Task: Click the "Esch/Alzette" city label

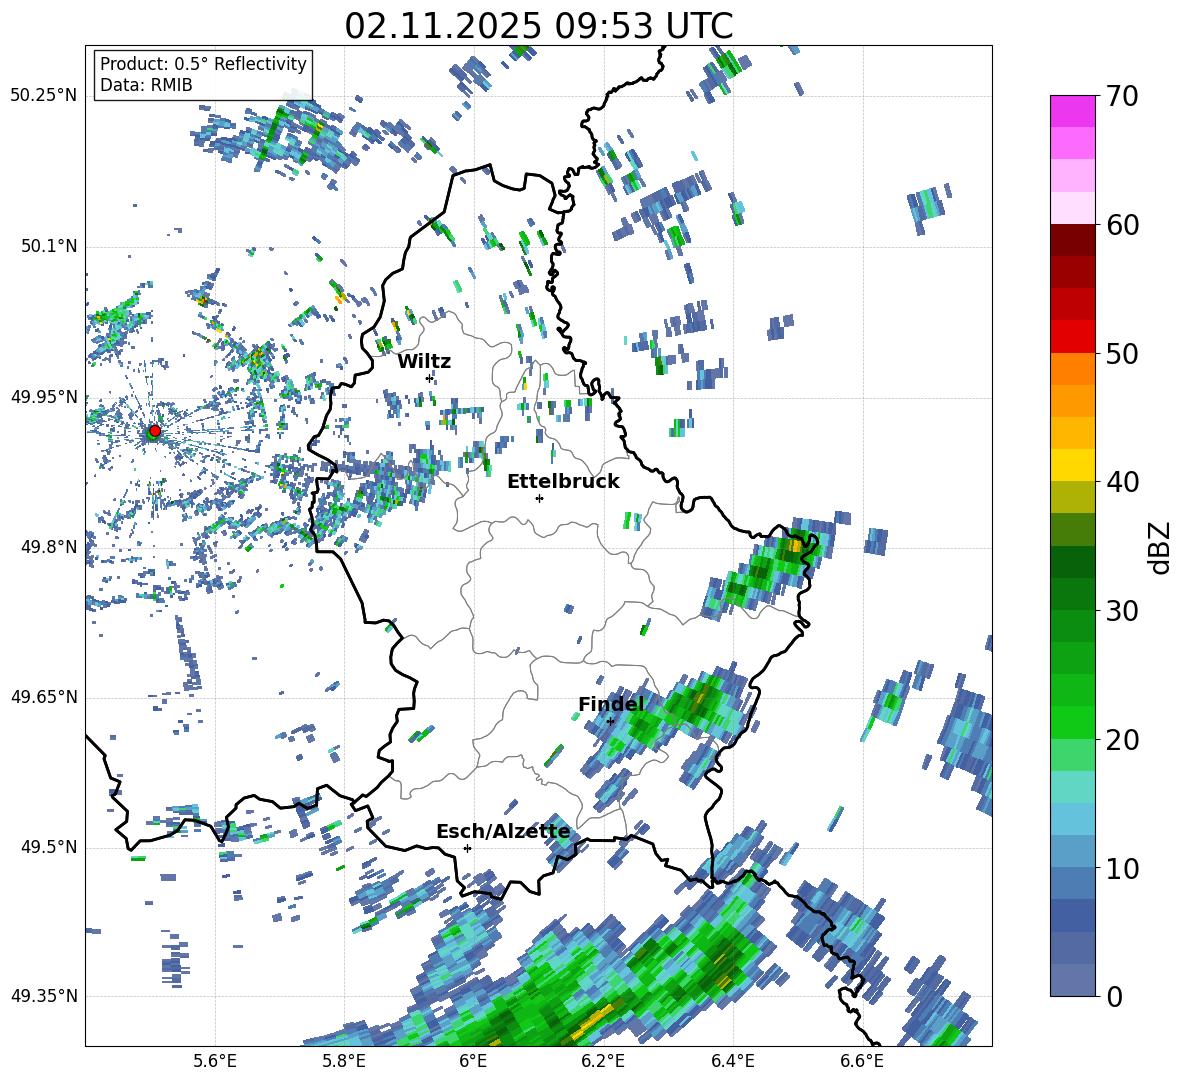Action: click(x=503, y=832)
